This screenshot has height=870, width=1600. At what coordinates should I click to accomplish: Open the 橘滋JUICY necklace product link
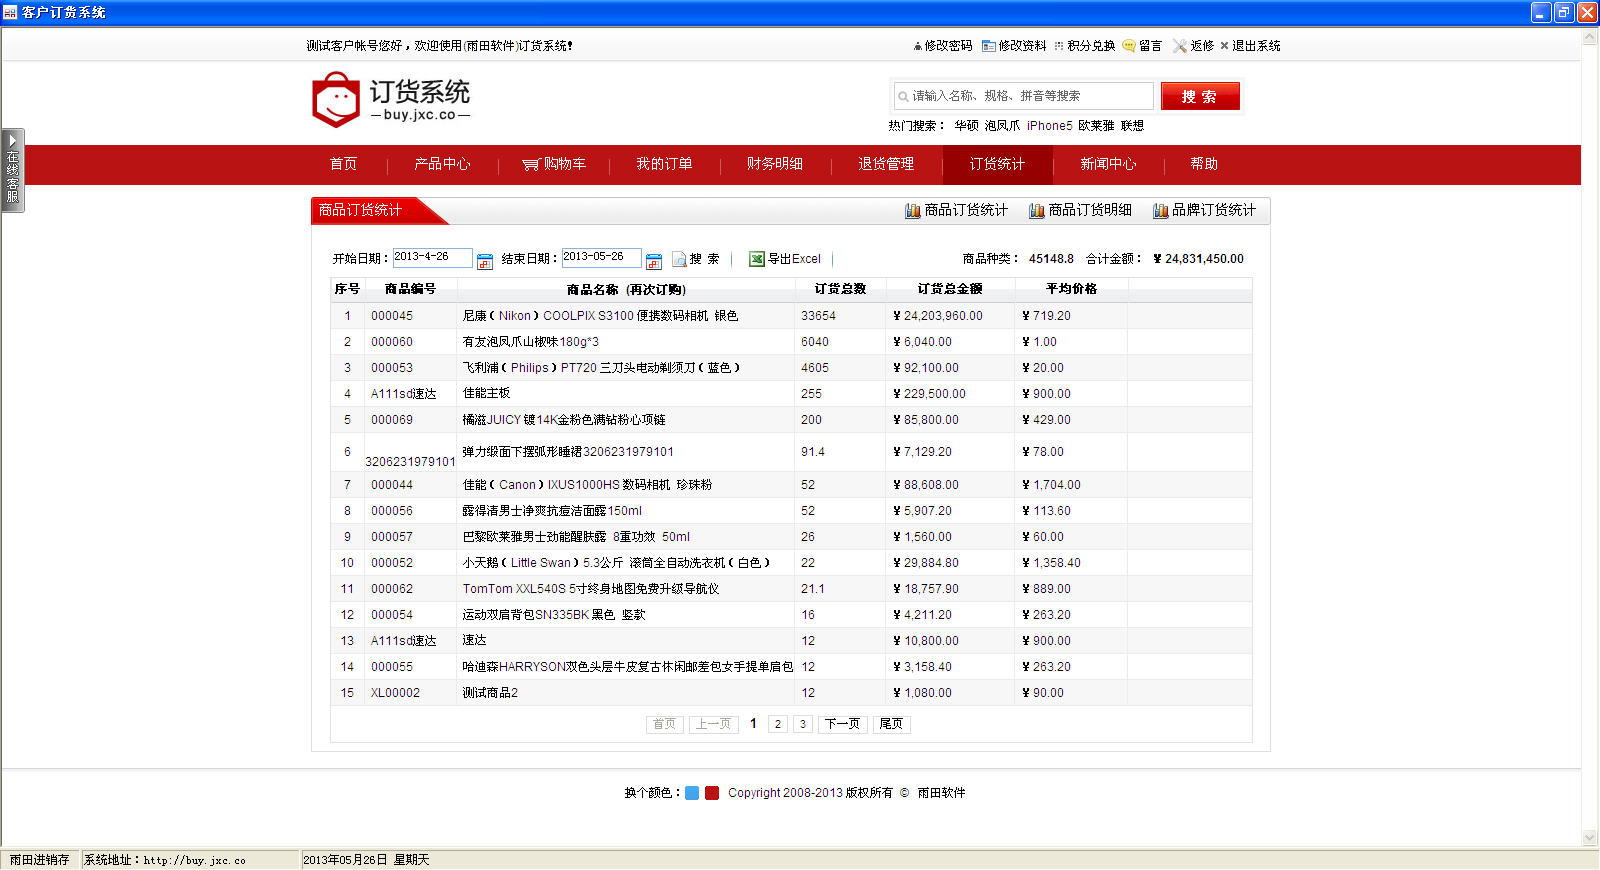tap(564, 420)
